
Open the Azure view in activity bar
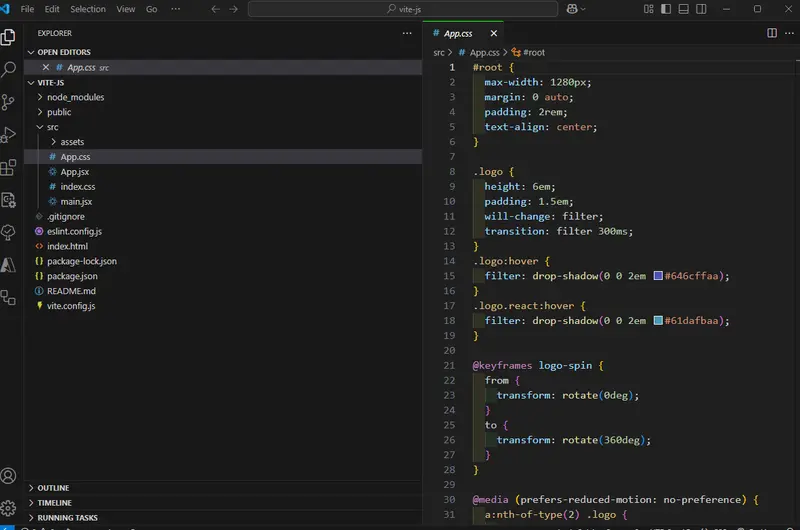pos(9,265)
